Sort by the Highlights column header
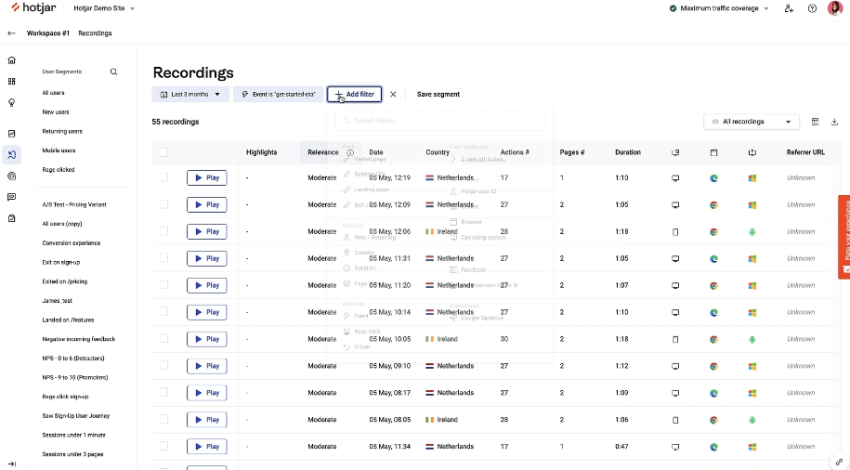This screenshot has height=470, width=850. click(x=261, y=152)
